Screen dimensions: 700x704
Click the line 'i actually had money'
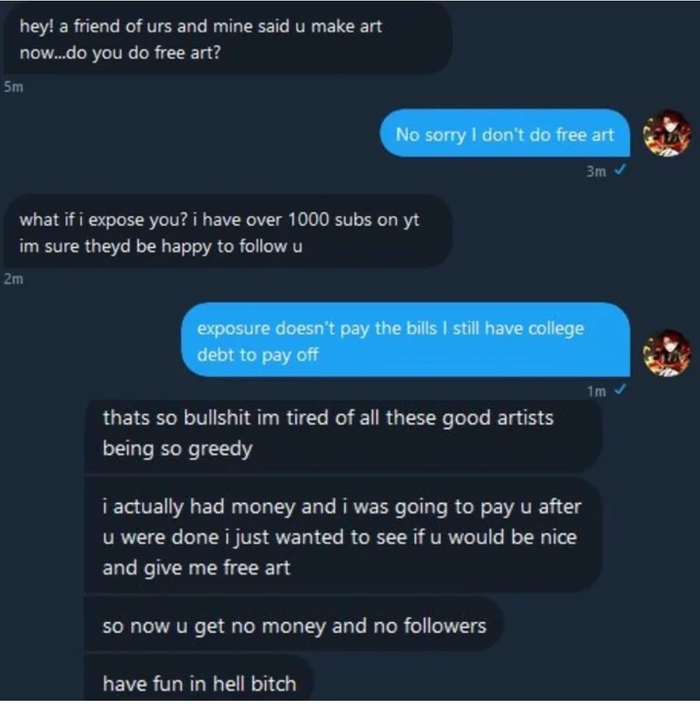341,506
